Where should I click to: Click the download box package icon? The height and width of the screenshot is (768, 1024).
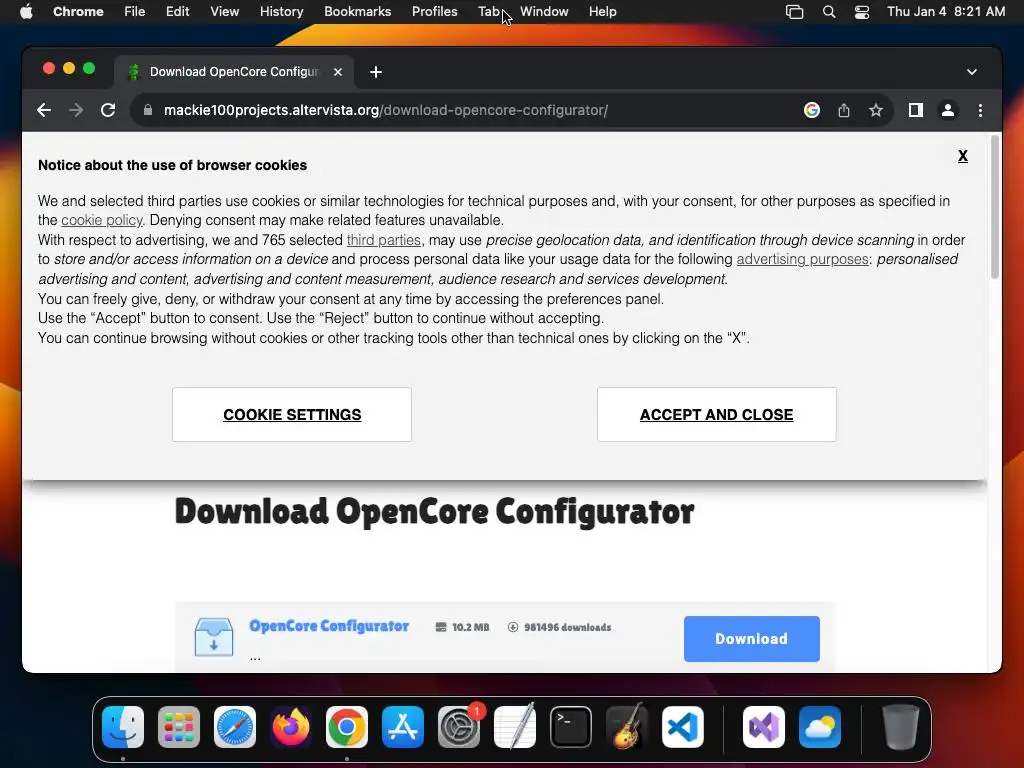click(x=214, y=637)
